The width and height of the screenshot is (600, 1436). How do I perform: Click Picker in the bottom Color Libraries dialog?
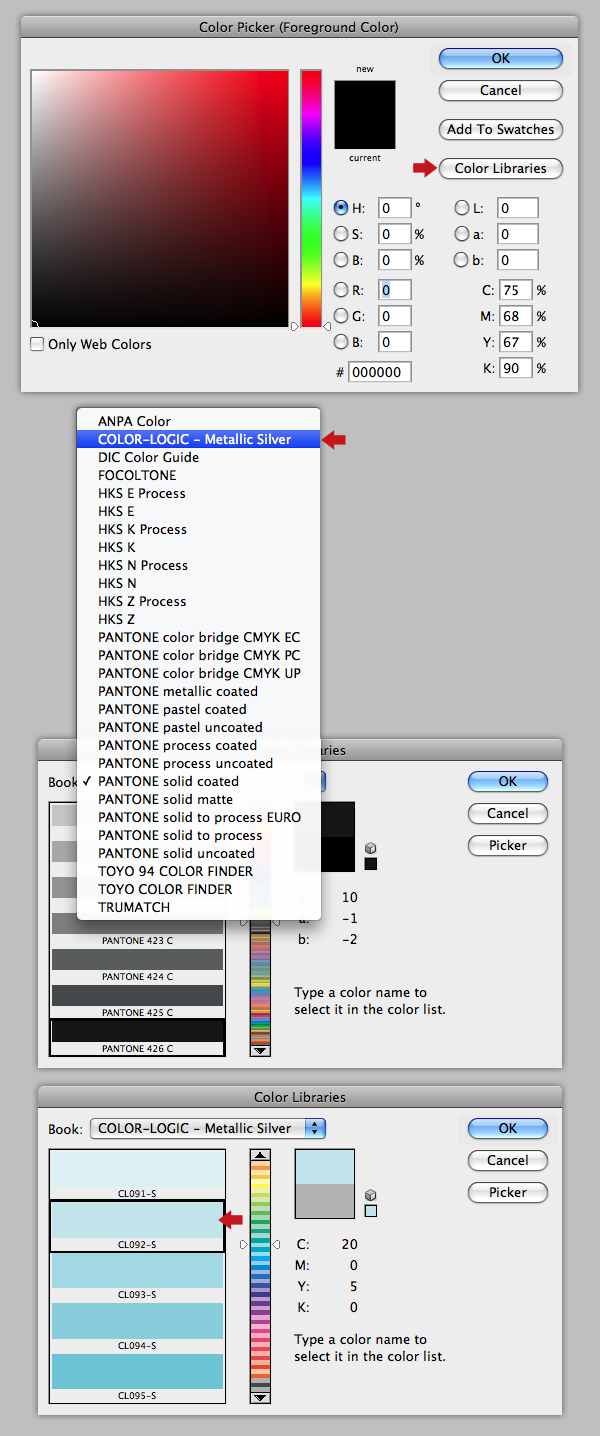click(508, 1192)
